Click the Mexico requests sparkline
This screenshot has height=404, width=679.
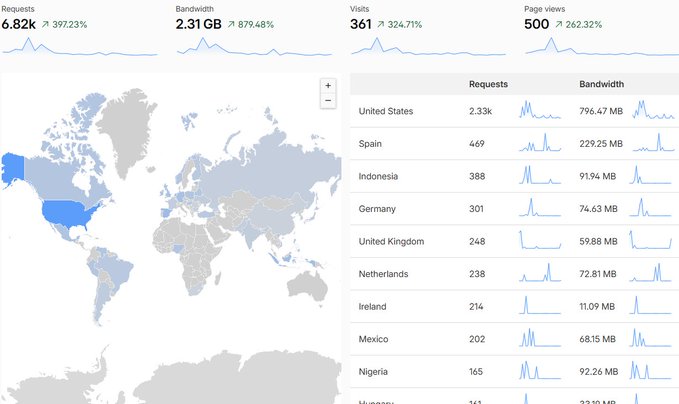(540, 338)
